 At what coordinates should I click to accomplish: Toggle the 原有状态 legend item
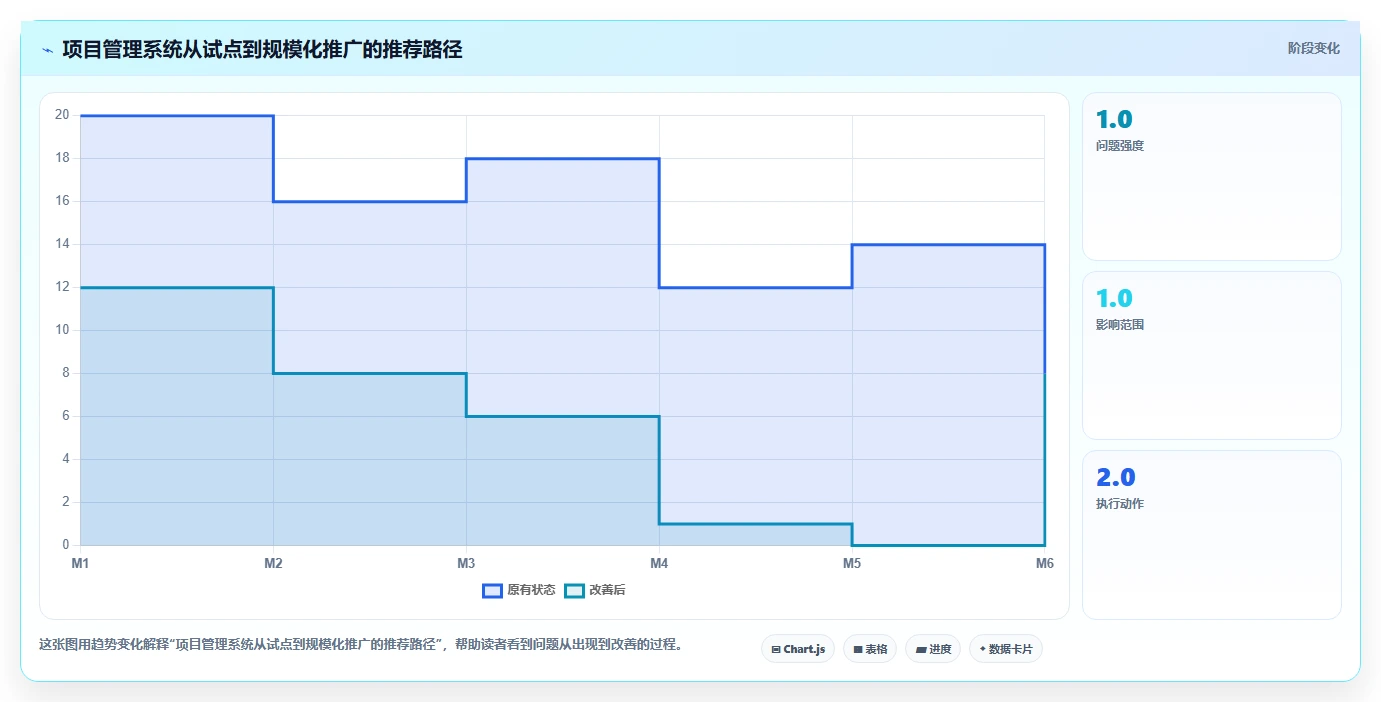[x=519, y=590]
